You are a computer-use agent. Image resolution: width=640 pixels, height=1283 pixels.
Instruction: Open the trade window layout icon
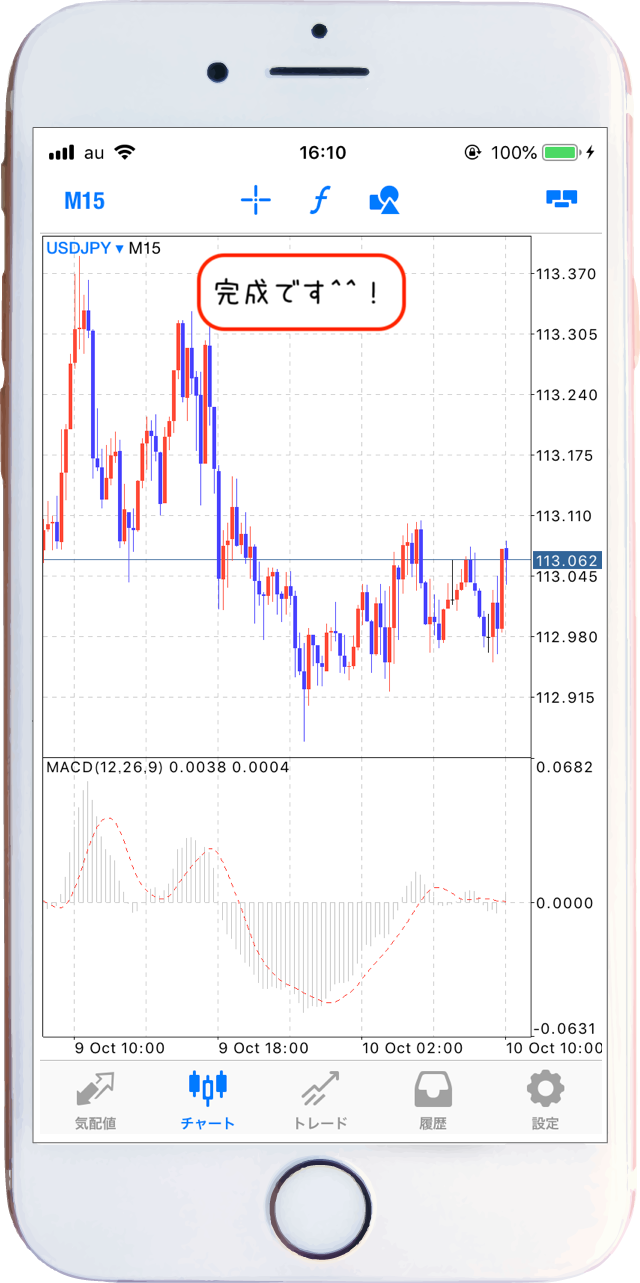click(x=562, y=200)
